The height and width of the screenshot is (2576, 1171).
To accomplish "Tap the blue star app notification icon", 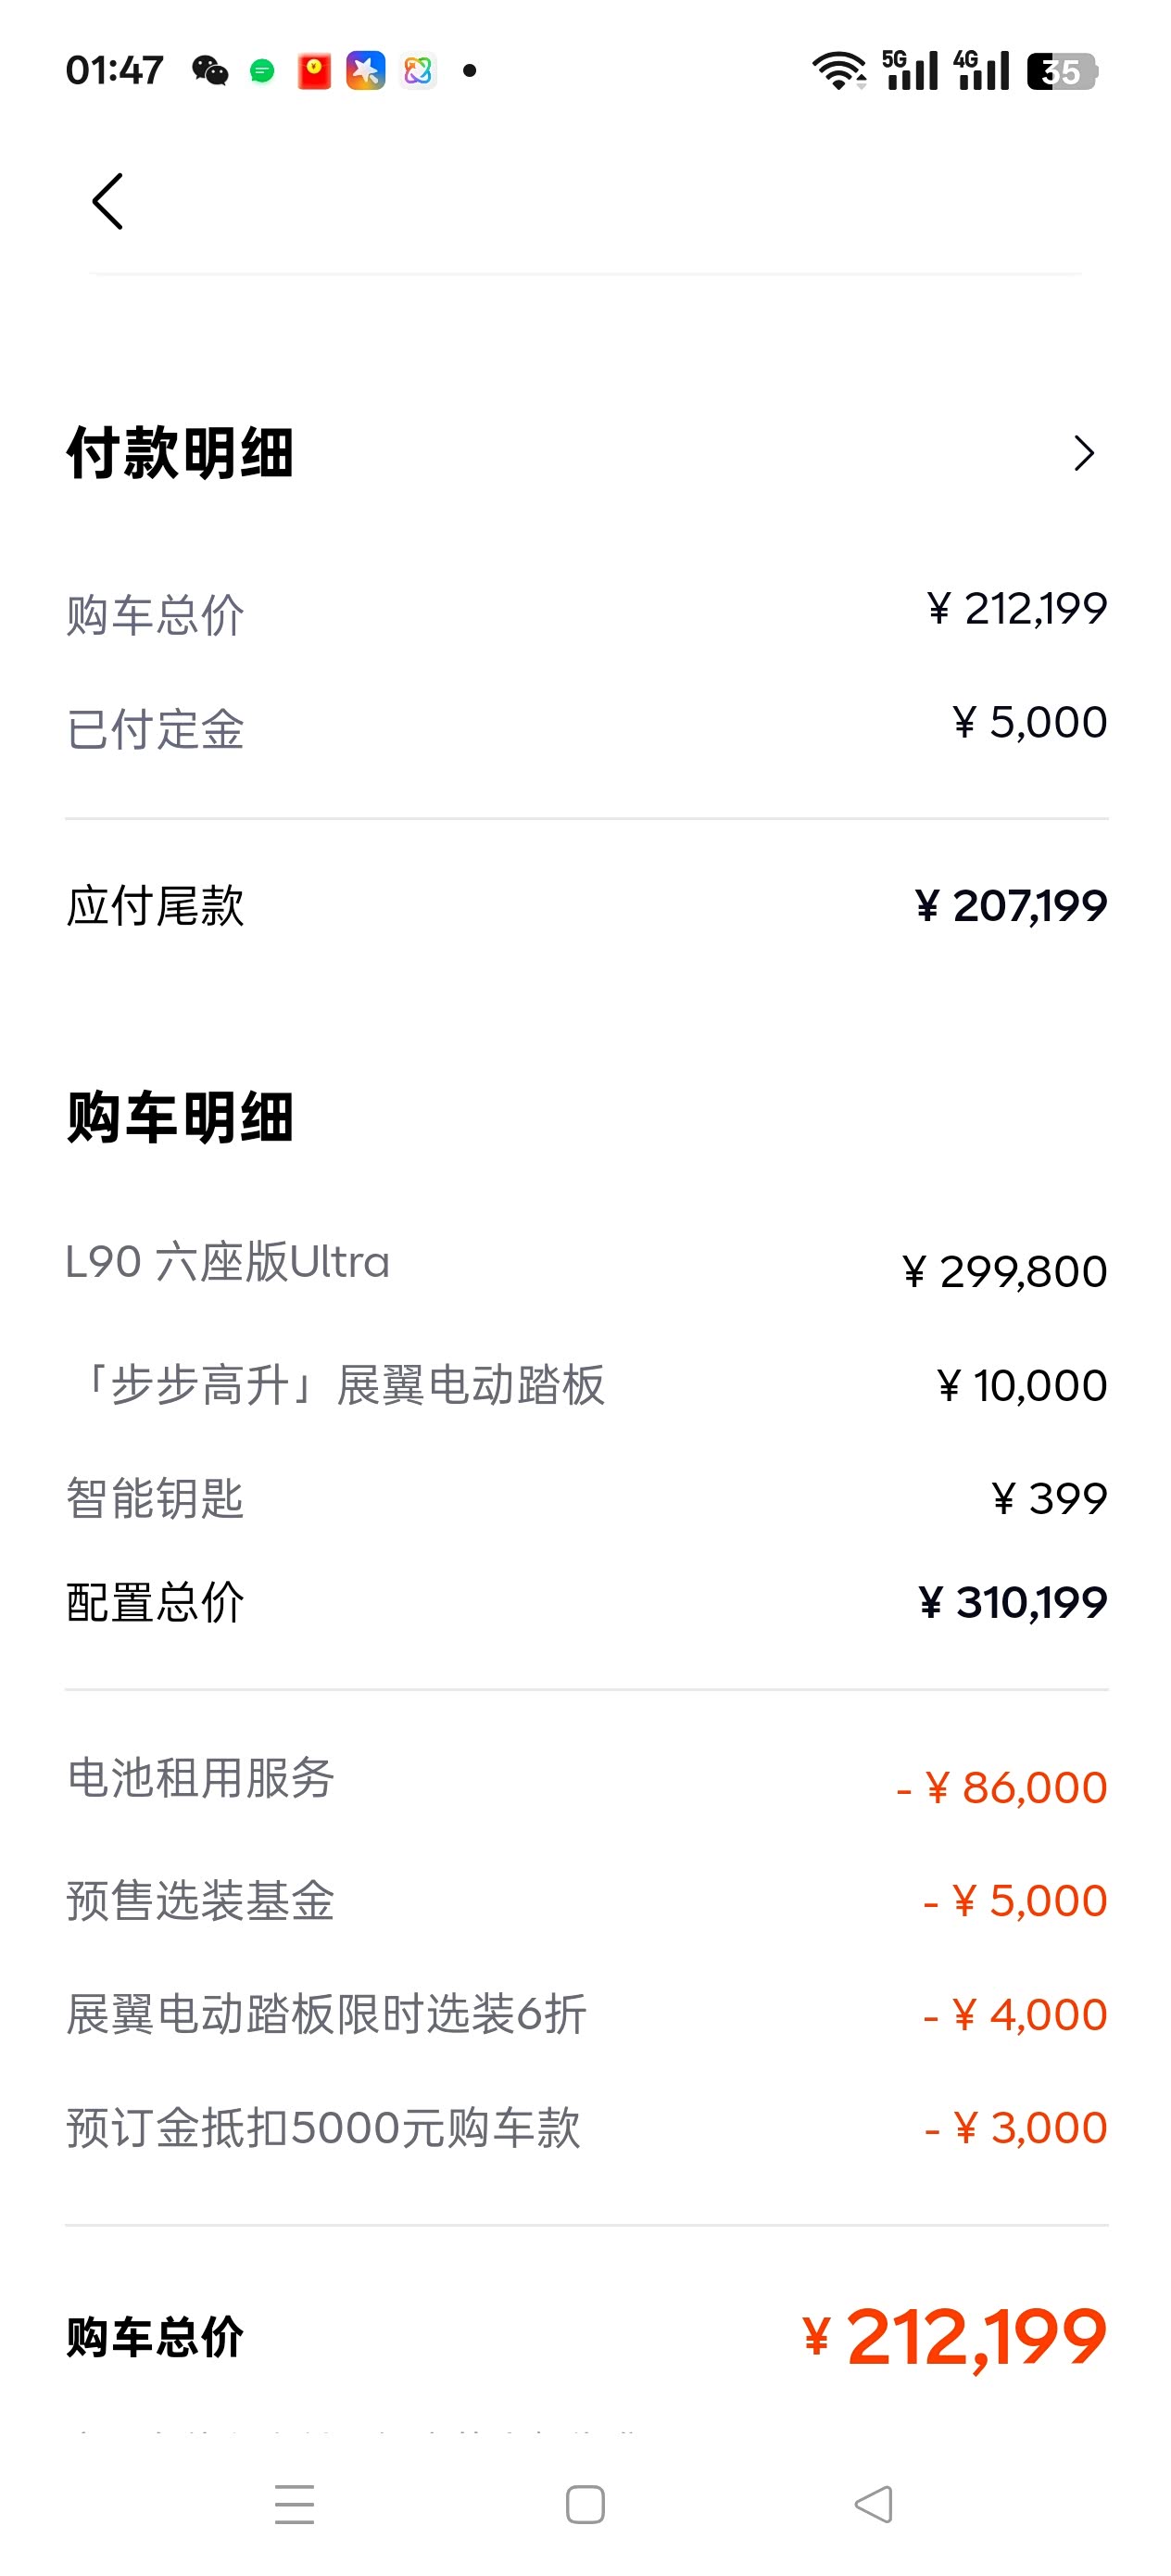I will pos(366,70).
